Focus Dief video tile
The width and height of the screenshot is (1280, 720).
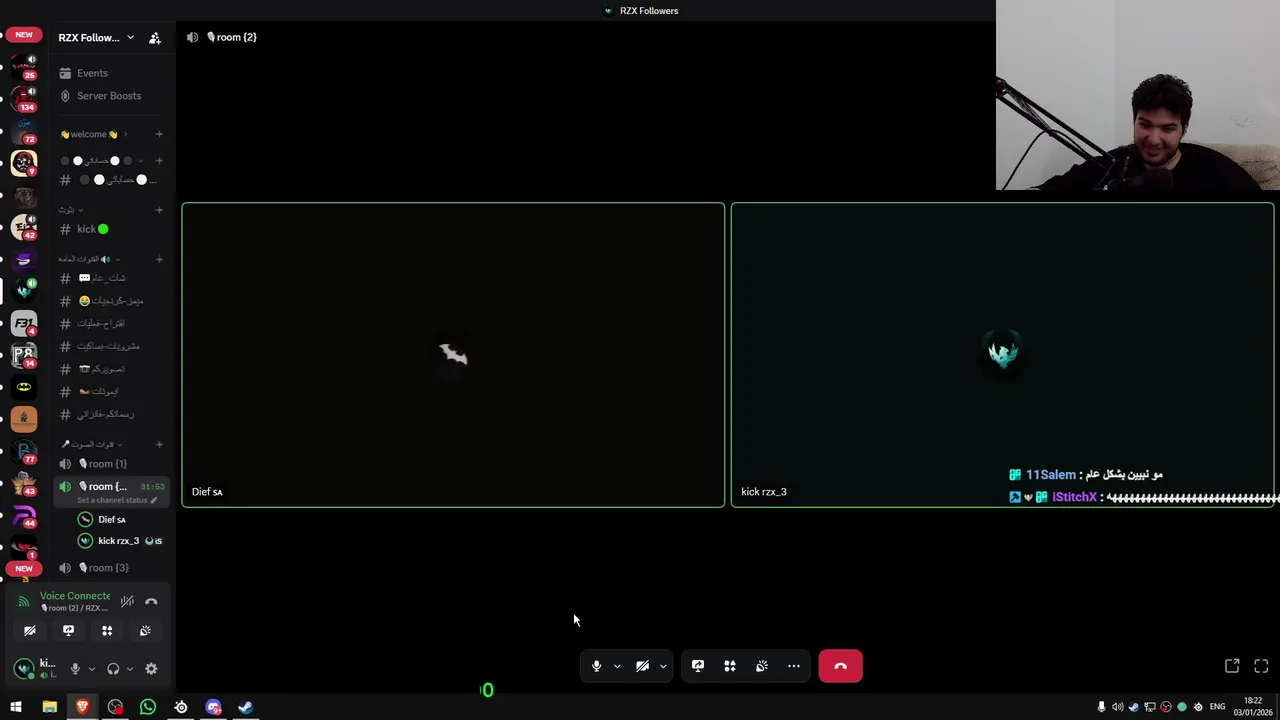point(453,355)
